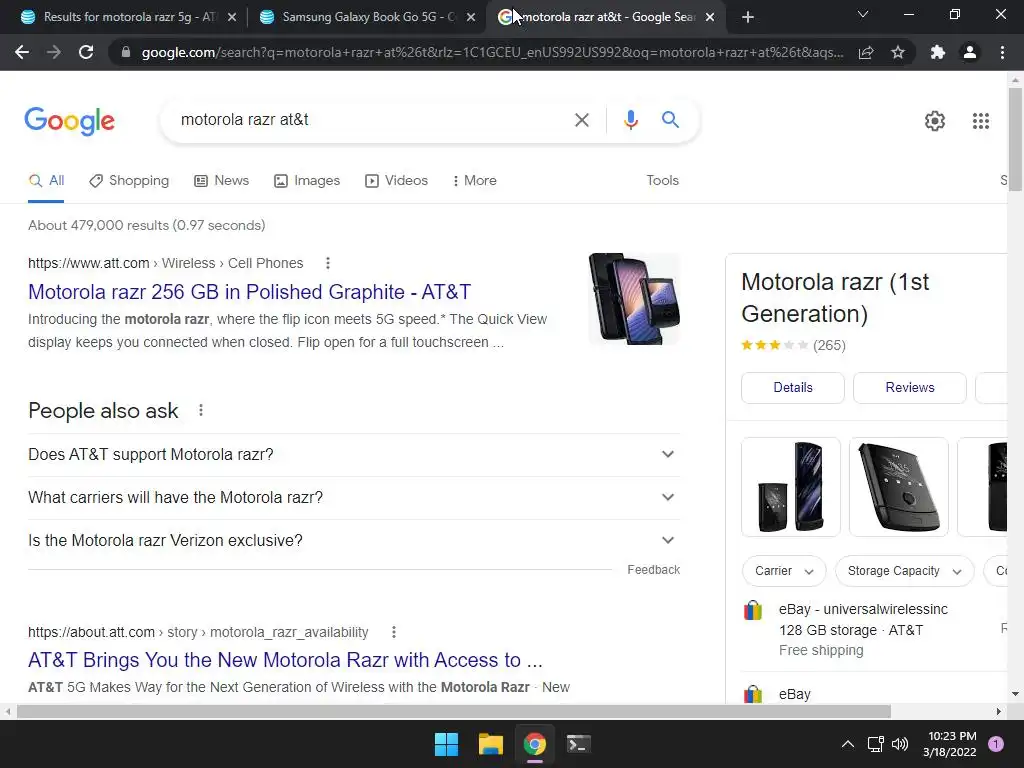Open the Chrome three-dot menu
Screen dimensions: 1024x768
coord(1002,52)
